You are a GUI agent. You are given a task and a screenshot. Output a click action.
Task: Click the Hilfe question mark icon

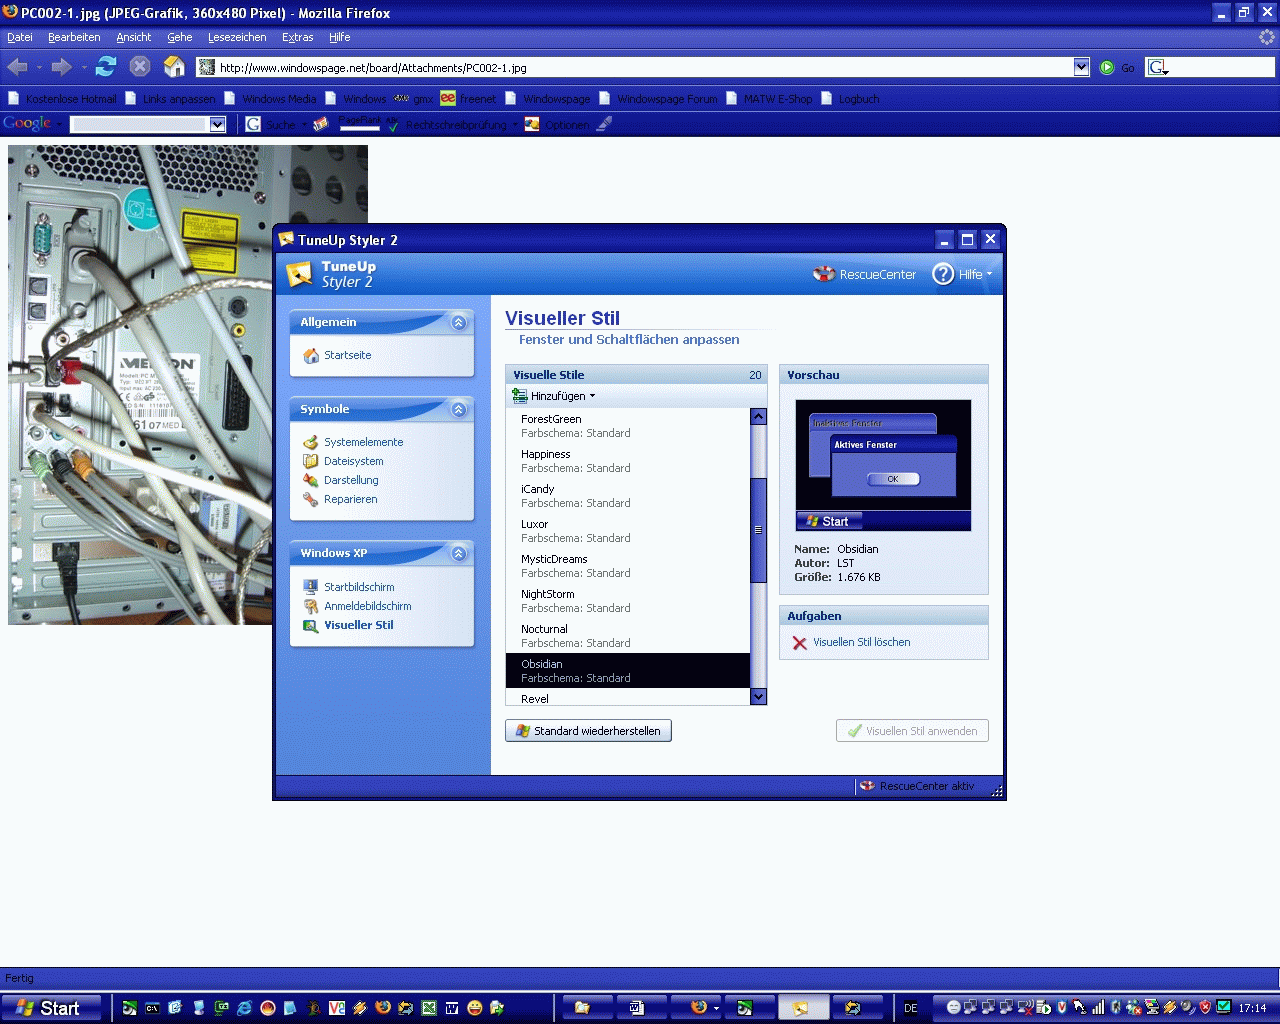pyautogui.click(x=943, y=274)
